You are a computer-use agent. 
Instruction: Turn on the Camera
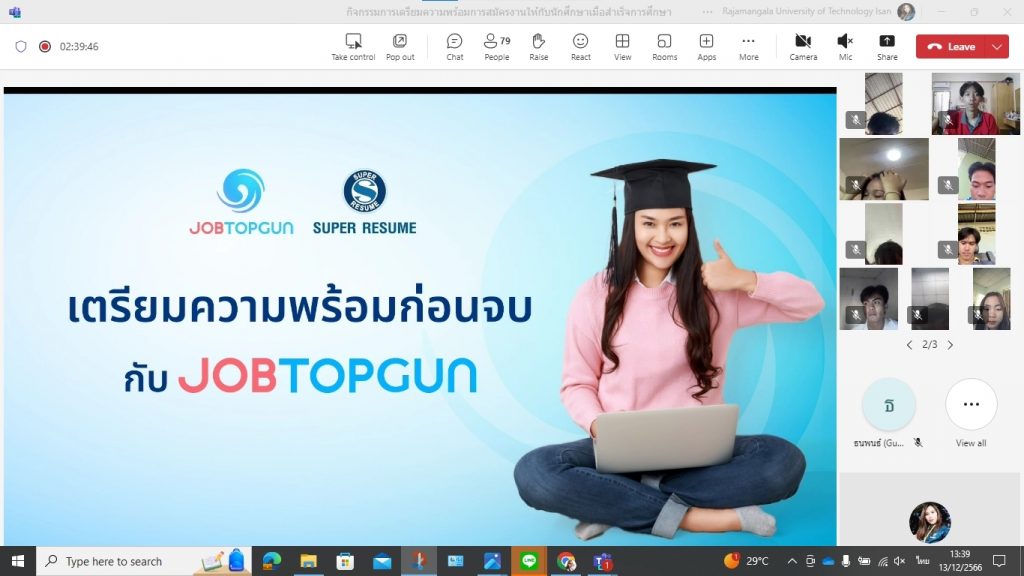pos(803,46)
